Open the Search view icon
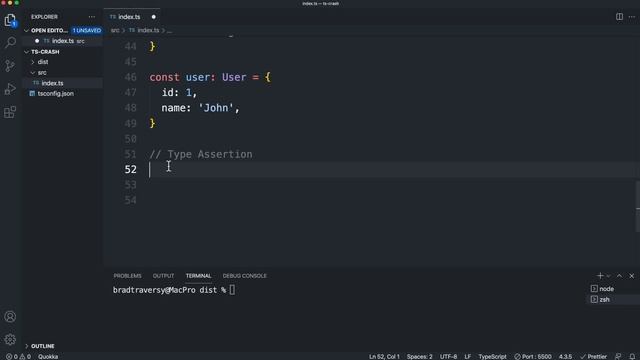640x360 pixels. [x=10, y=42]
